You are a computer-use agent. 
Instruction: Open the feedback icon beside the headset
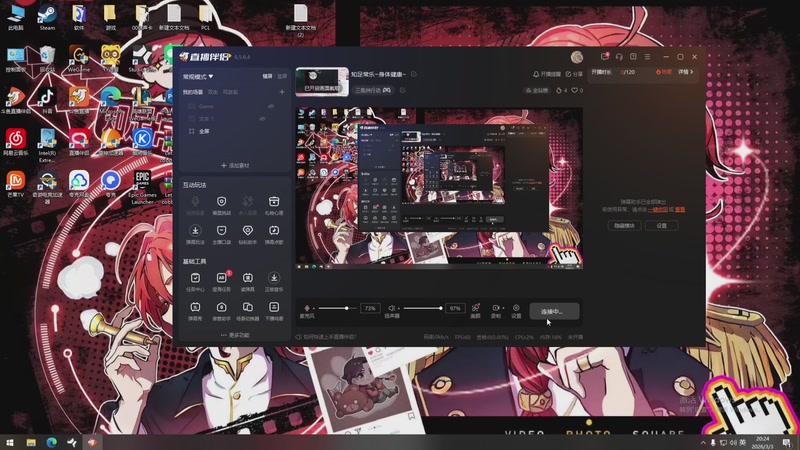point(633,57)
